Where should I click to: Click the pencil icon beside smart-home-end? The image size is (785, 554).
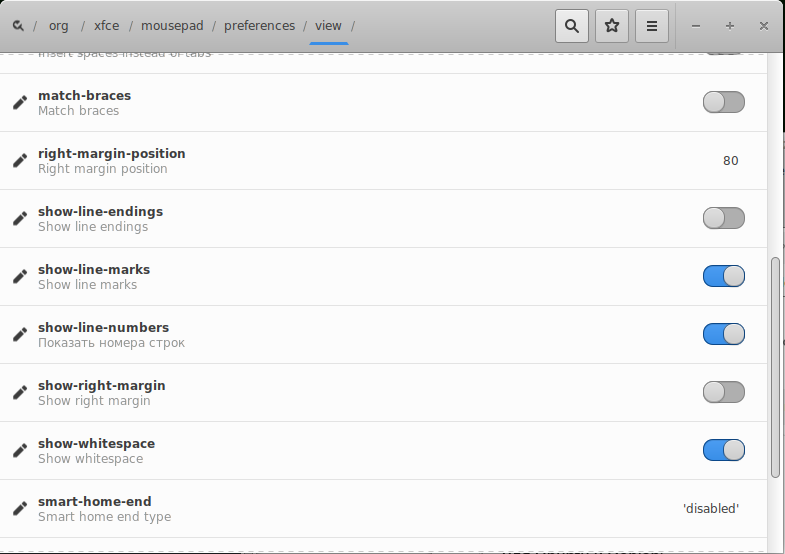point(20,509)
